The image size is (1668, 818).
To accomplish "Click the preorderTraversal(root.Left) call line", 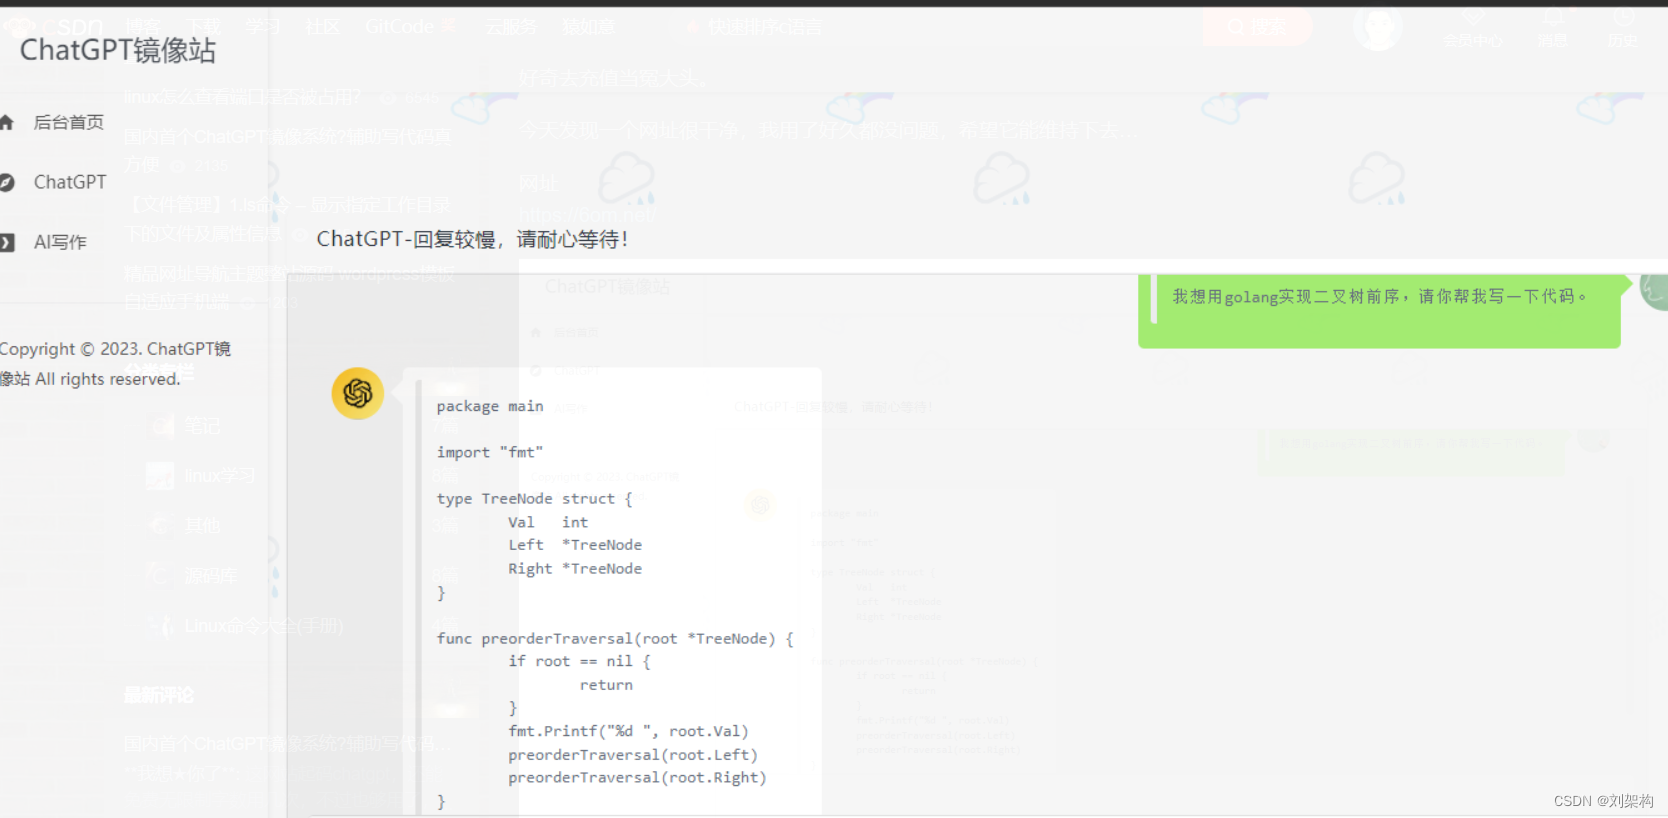I will tap(633, 755).
